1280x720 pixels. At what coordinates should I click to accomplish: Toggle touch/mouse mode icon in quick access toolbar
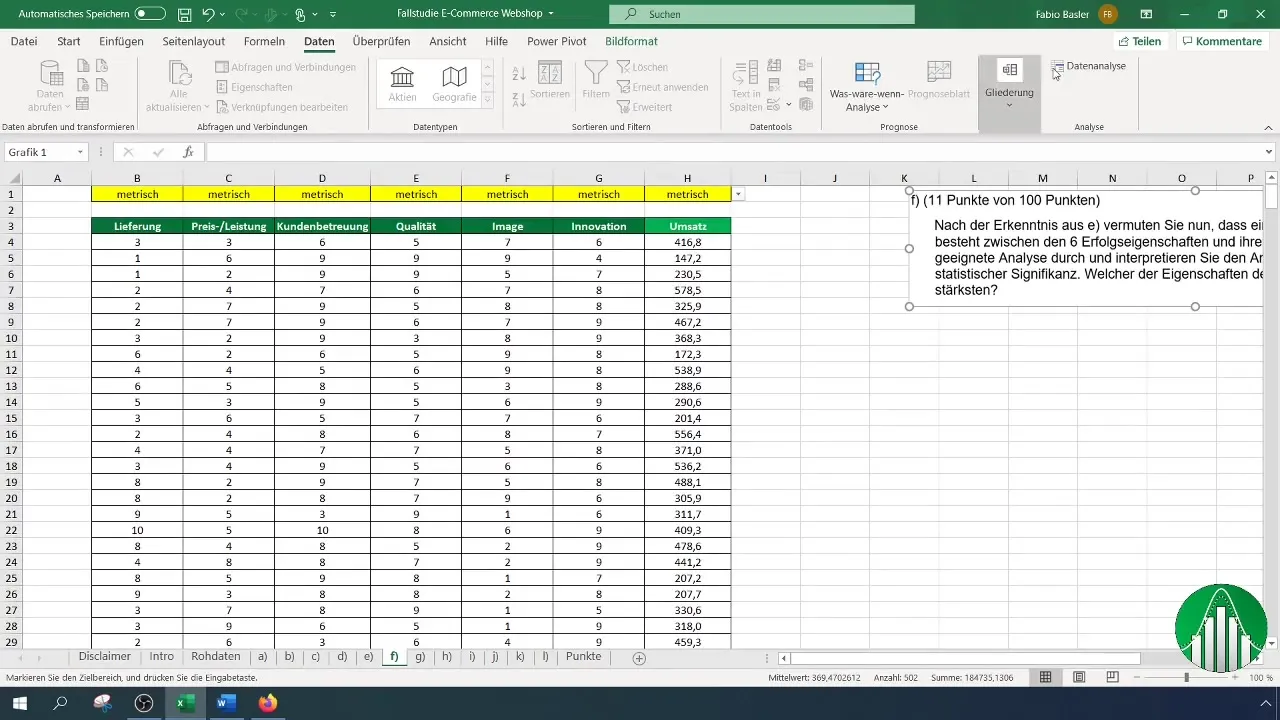300,15
